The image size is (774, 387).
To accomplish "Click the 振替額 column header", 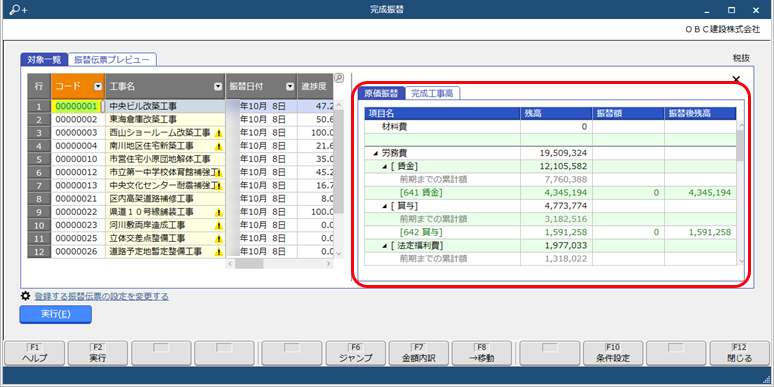I will tap(628, 114).
